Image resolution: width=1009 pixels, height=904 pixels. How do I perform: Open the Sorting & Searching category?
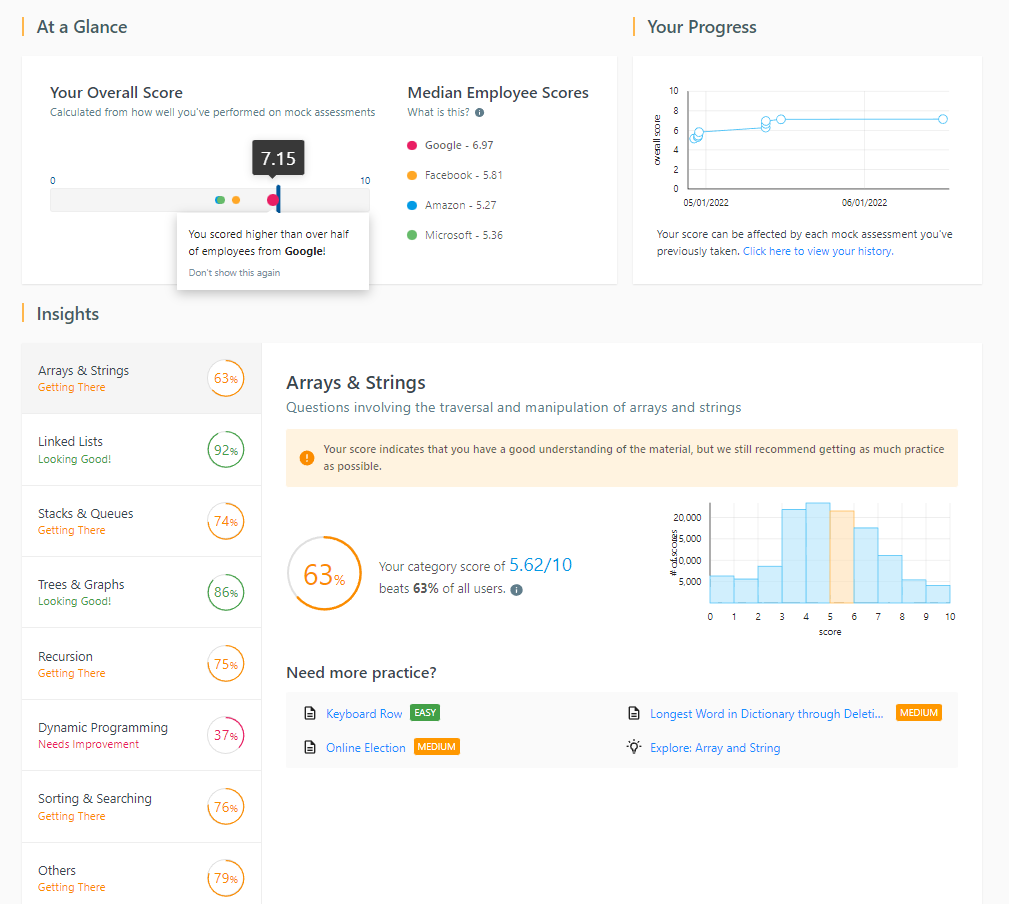pyautogui.click(x=141, y=806)
